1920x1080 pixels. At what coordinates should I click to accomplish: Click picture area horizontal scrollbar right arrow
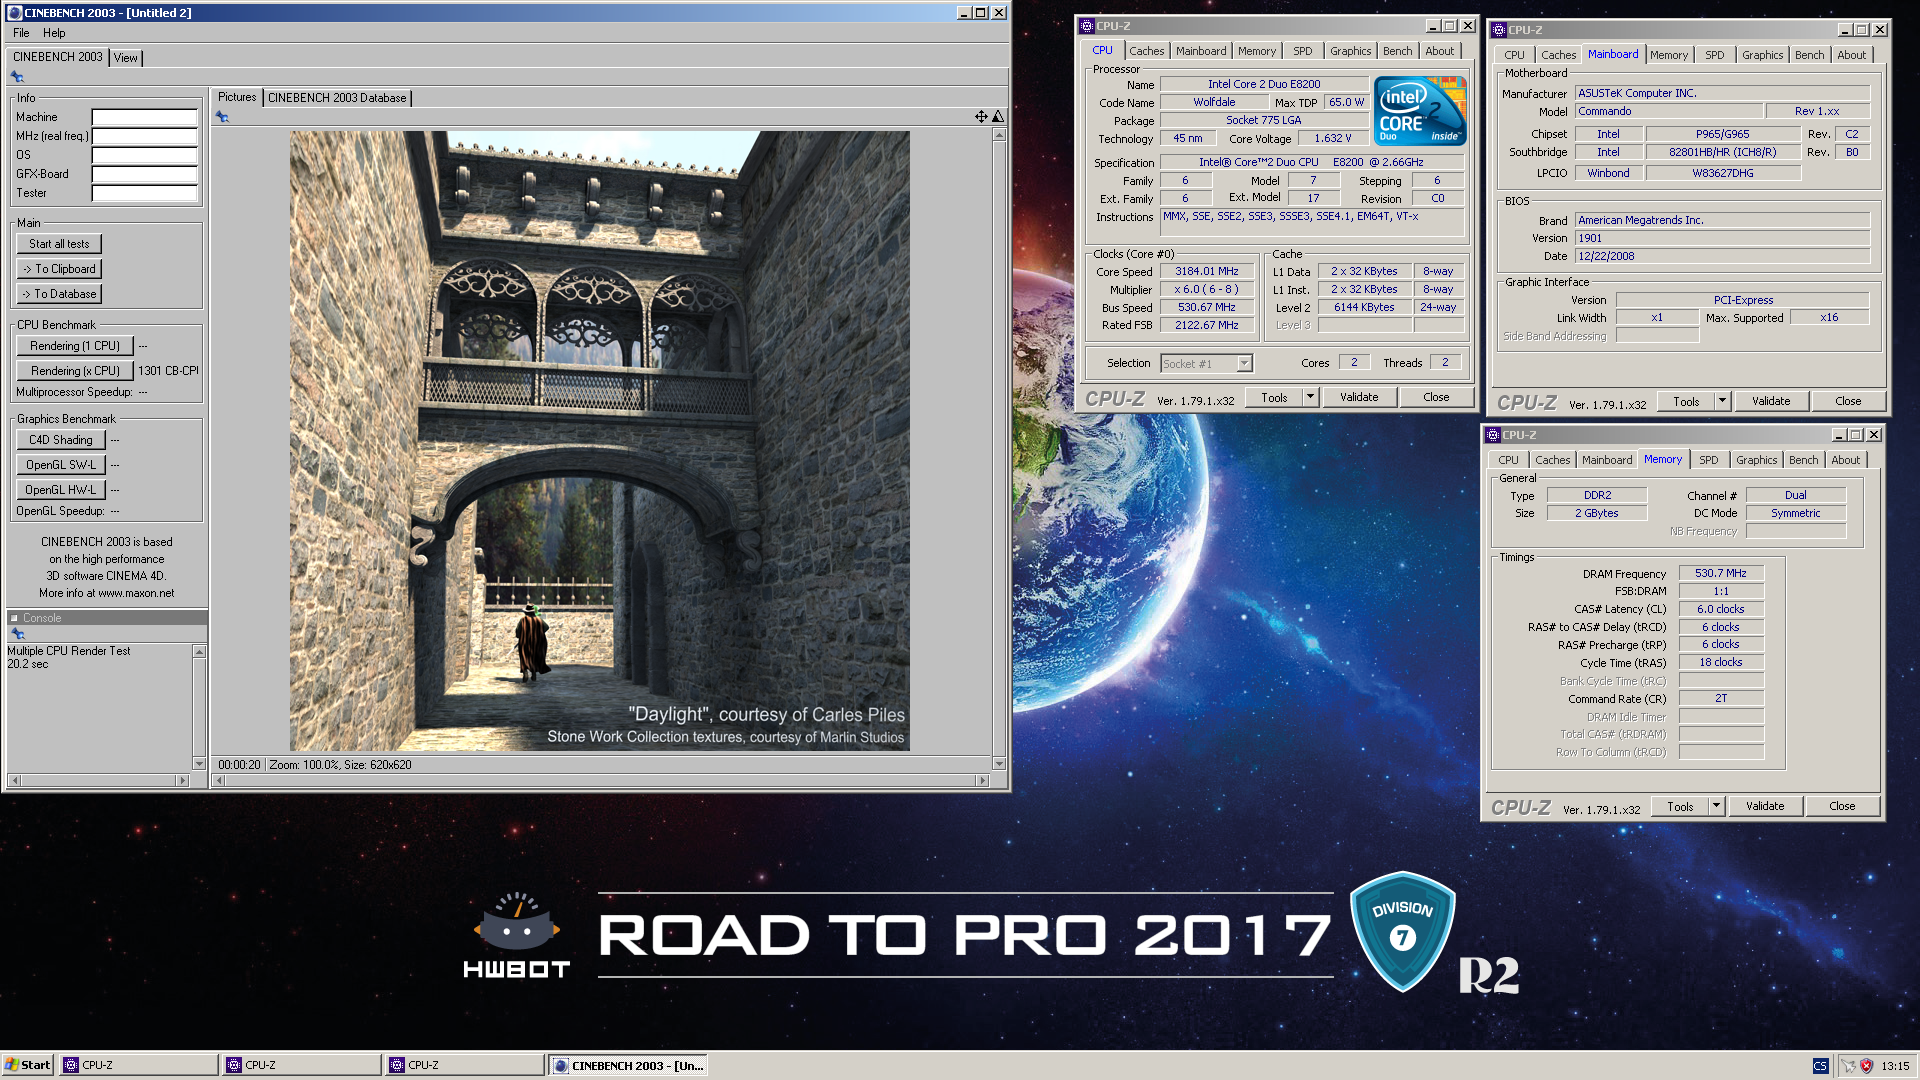click(x=983, y=780)
